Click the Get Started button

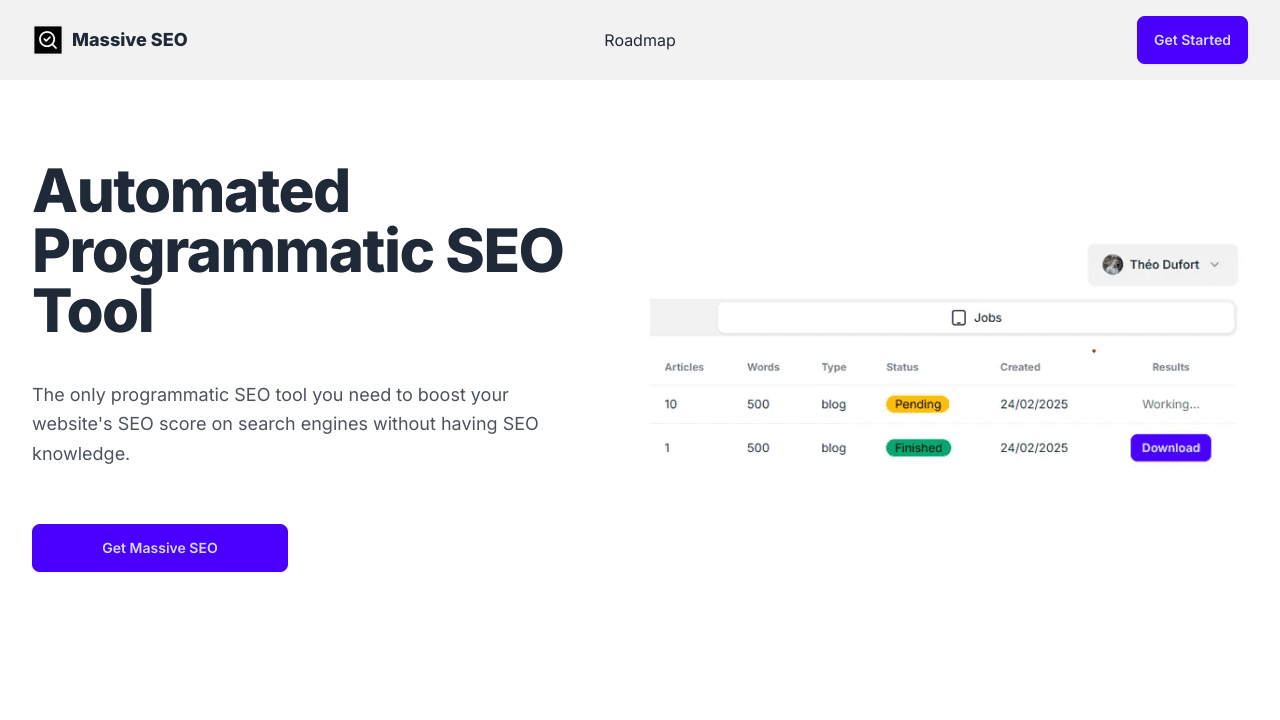[1192, 40]
